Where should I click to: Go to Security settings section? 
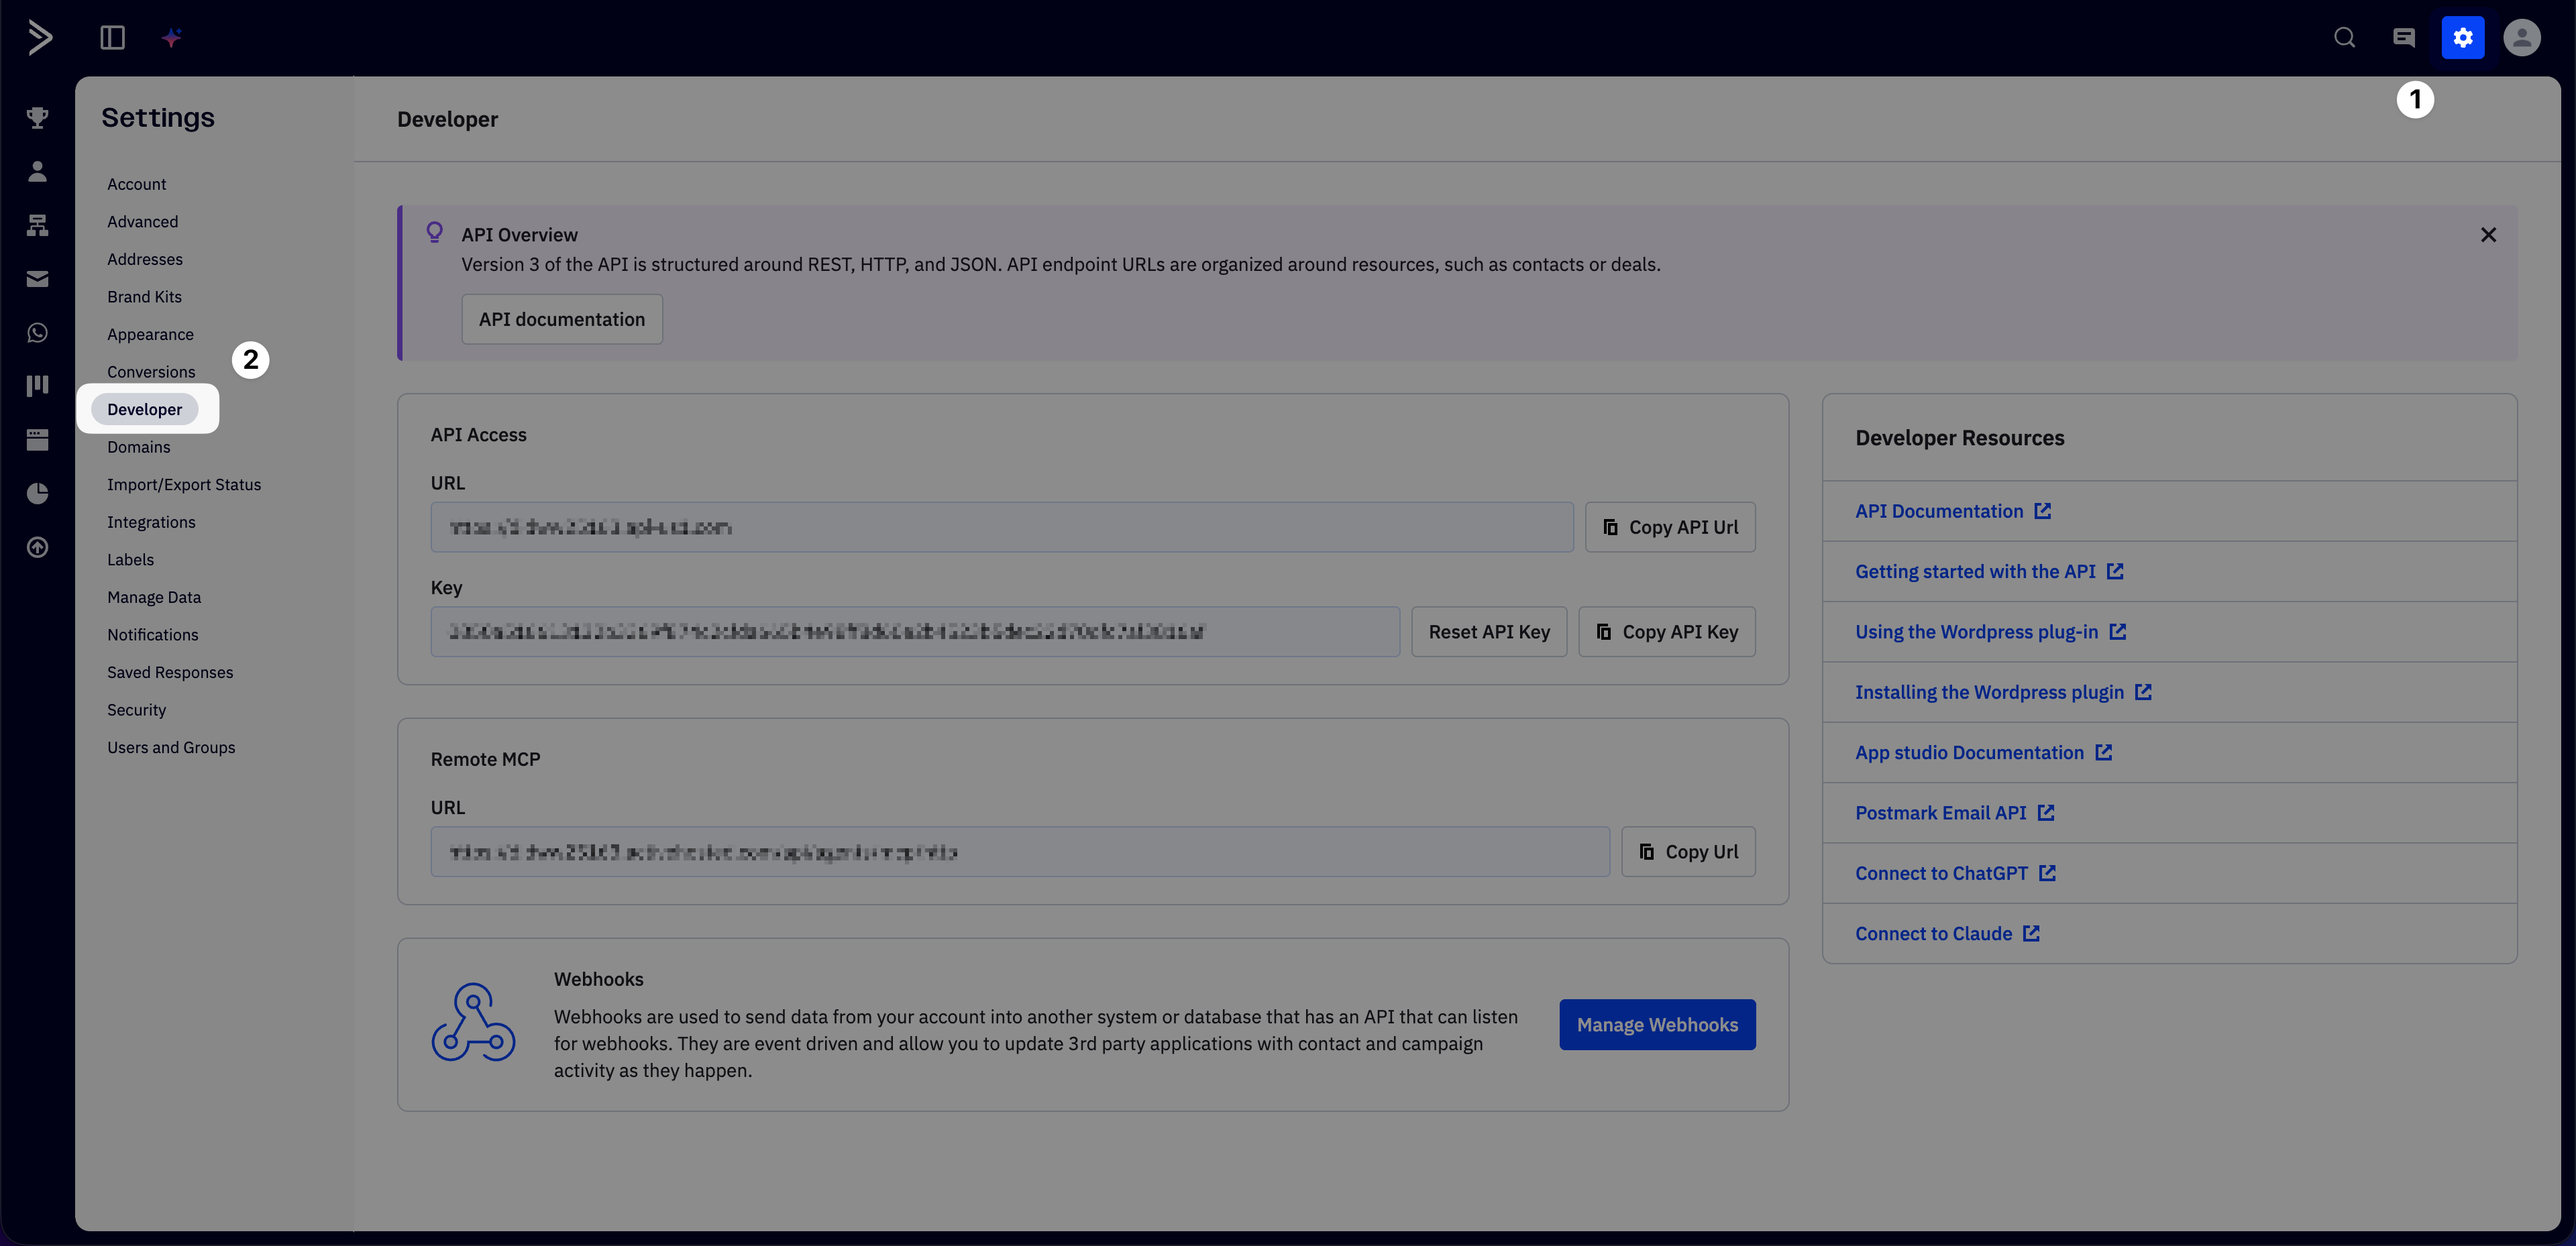pos(136,710)
